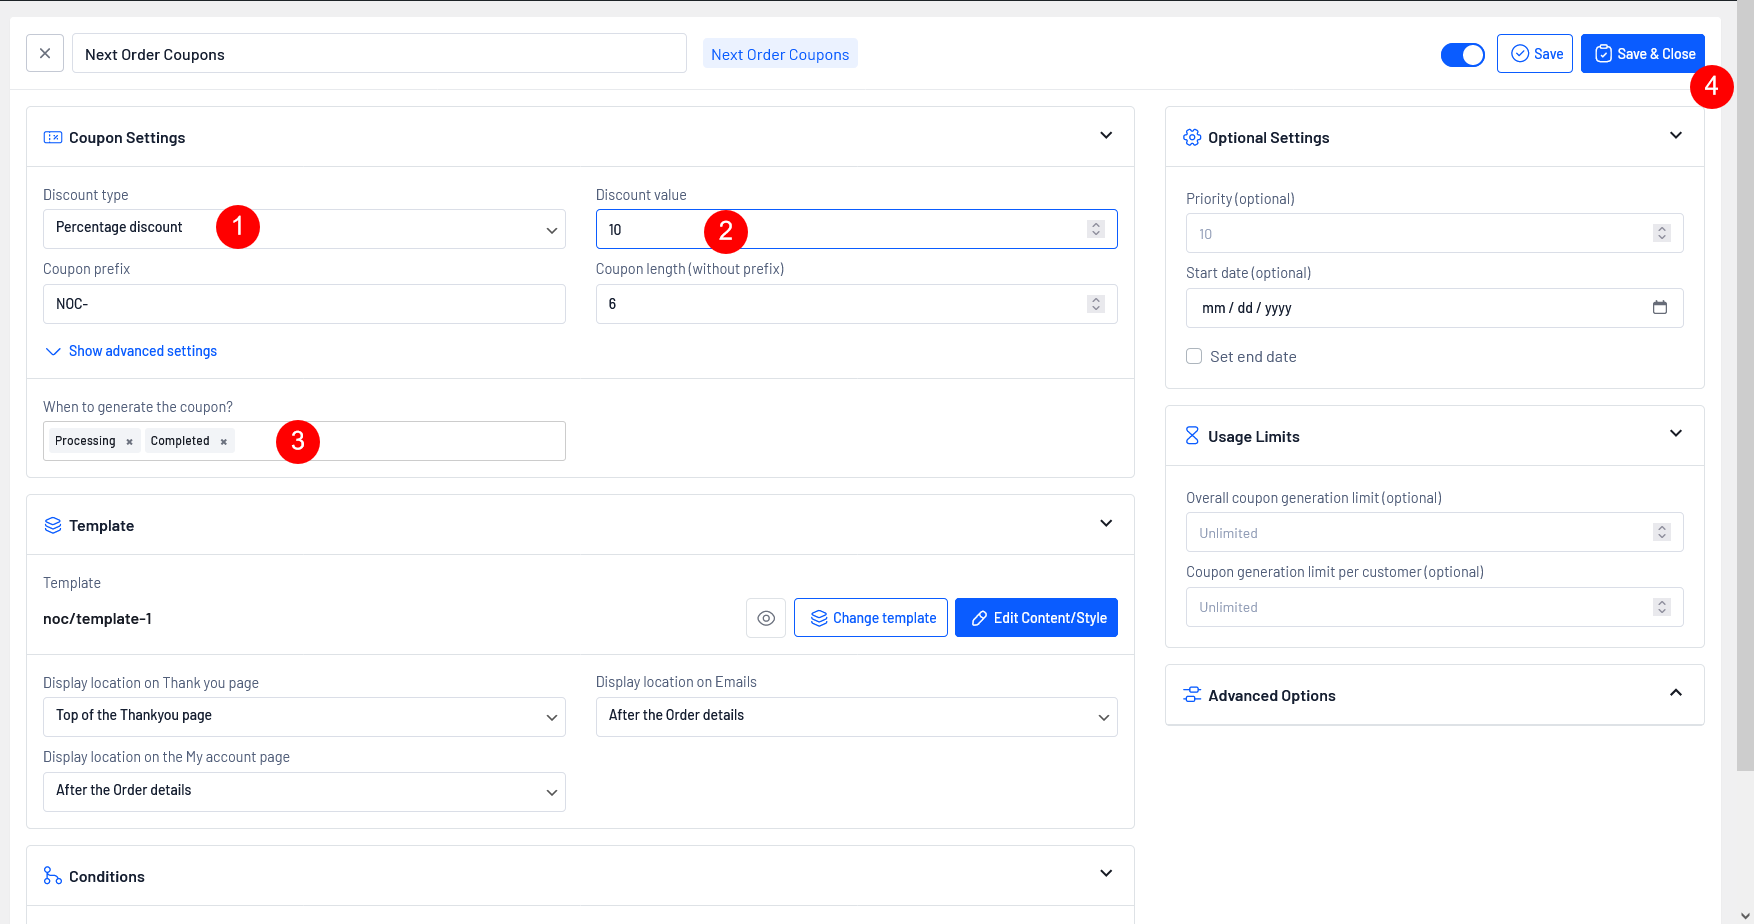Open the Start date calendar picker icon
Image resolution: width=1754 pixels, height=924 pixels.
tap(1660, 308)
